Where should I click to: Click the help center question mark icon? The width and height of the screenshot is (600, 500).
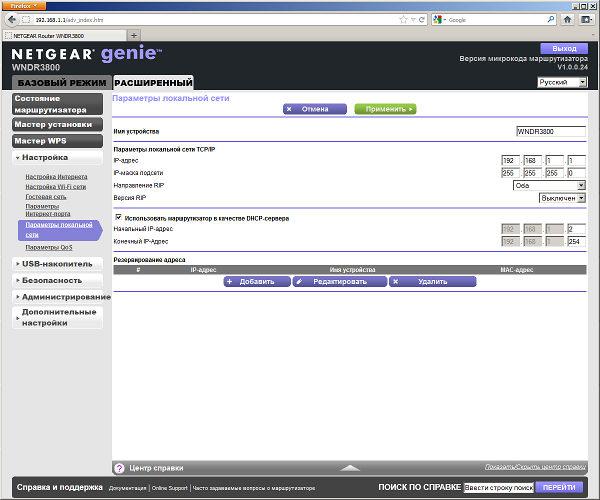click(119, 468)
